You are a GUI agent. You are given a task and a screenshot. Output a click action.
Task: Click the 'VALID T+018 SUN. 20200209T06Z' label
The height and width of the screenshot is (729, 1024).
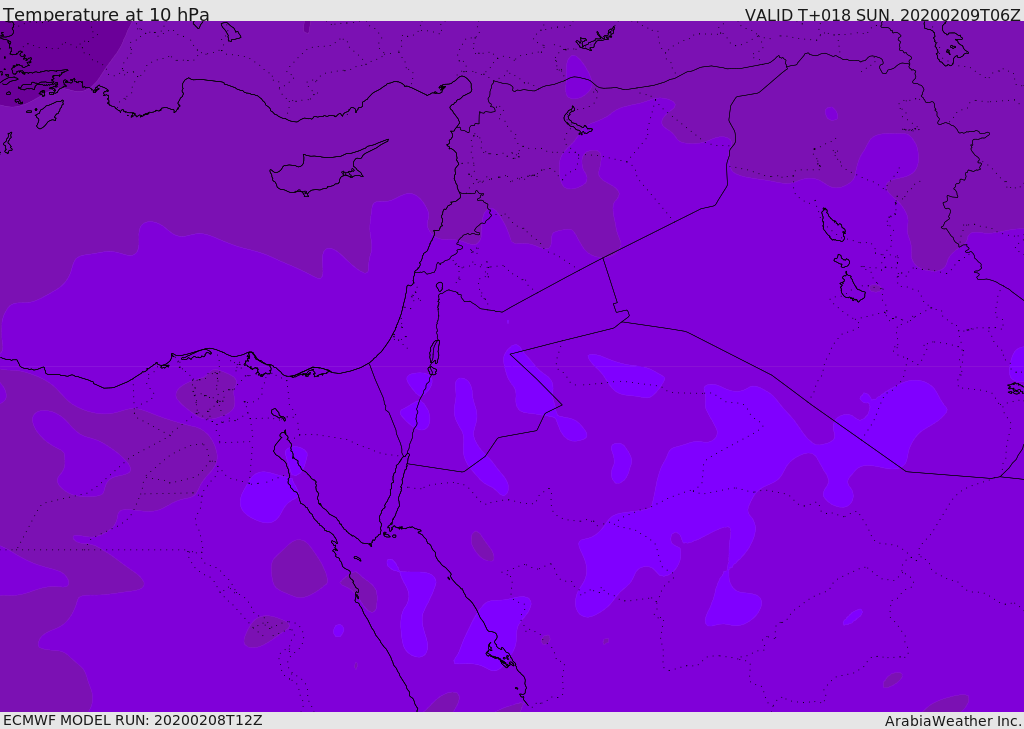pyautogui.click(x=882, y=15)
